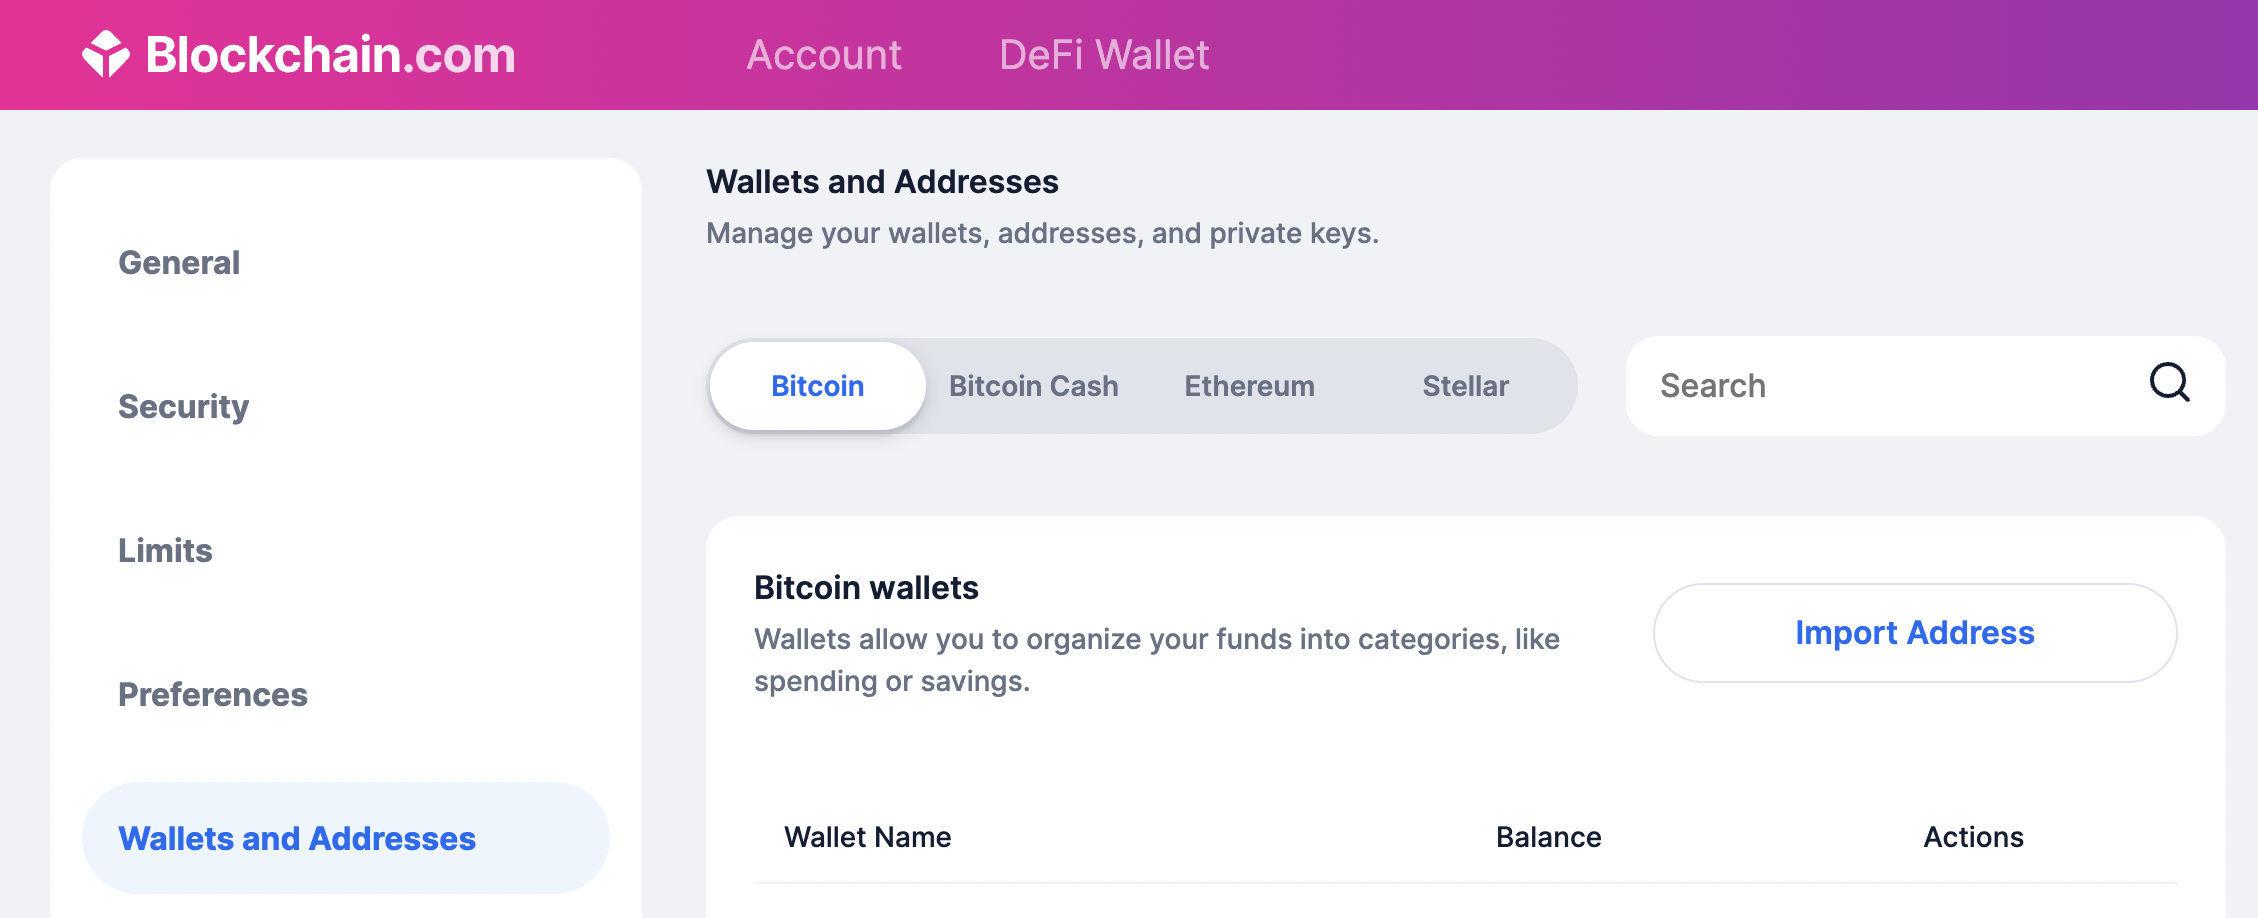Screen dimensions: 2258x918
Task: Select the Stellar currency tab
Action: (x=1465, y=386)
